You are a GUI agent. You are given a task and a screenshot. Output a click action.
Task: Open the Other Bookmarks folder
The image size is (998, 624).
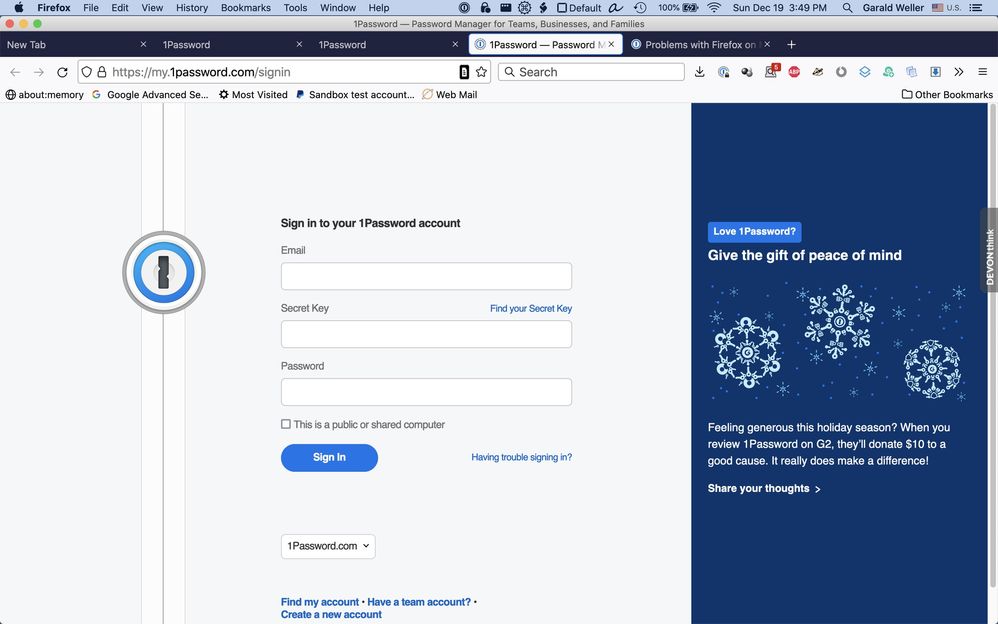pyautogui.click(x=947, y=95)
